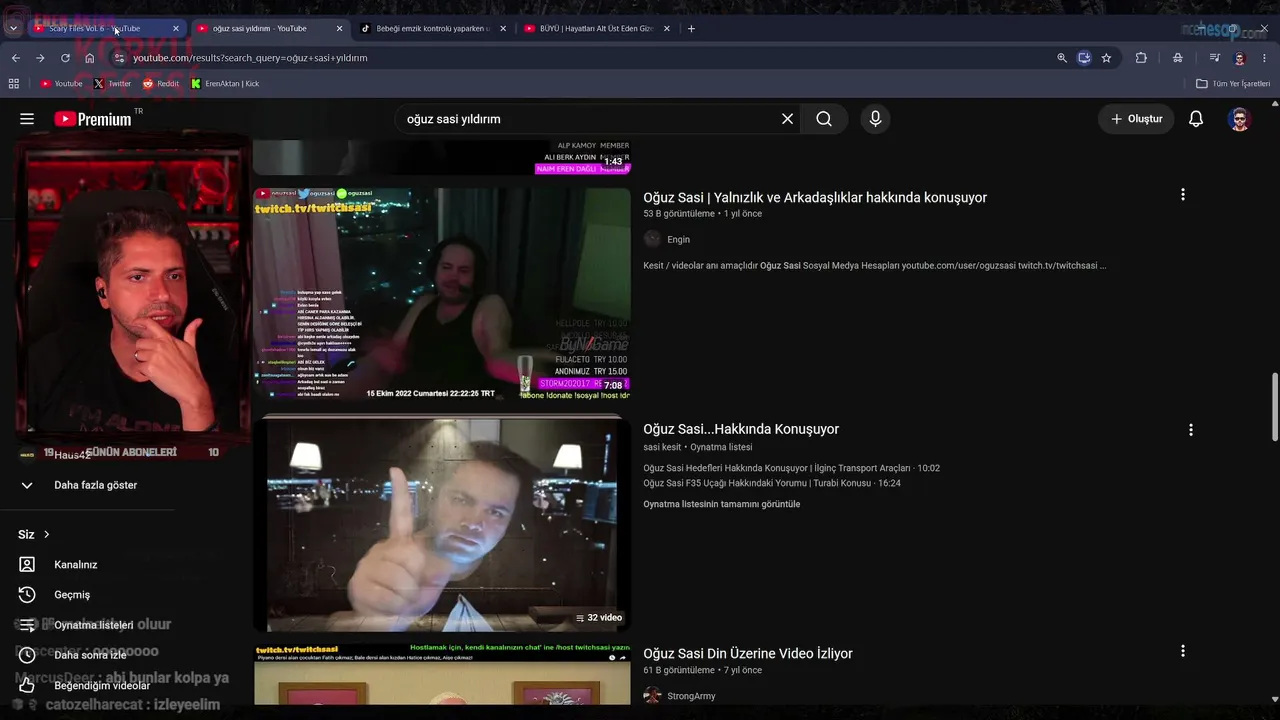
Task: Open the Engin channel link
Action: click(678, 240)
